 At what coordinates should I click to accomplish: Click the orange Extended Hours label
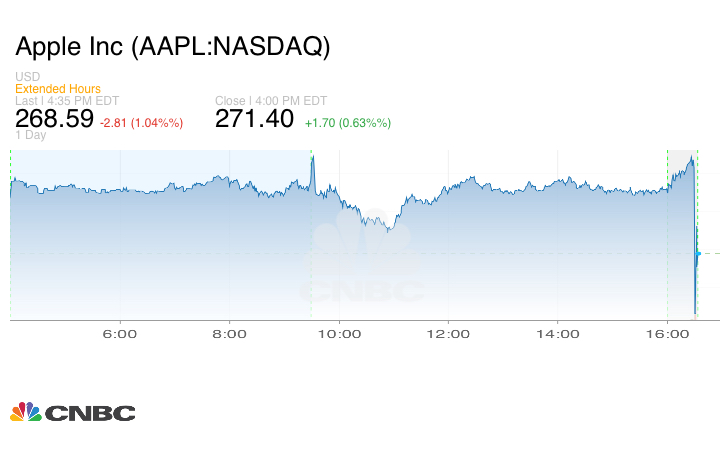(58, 89)
